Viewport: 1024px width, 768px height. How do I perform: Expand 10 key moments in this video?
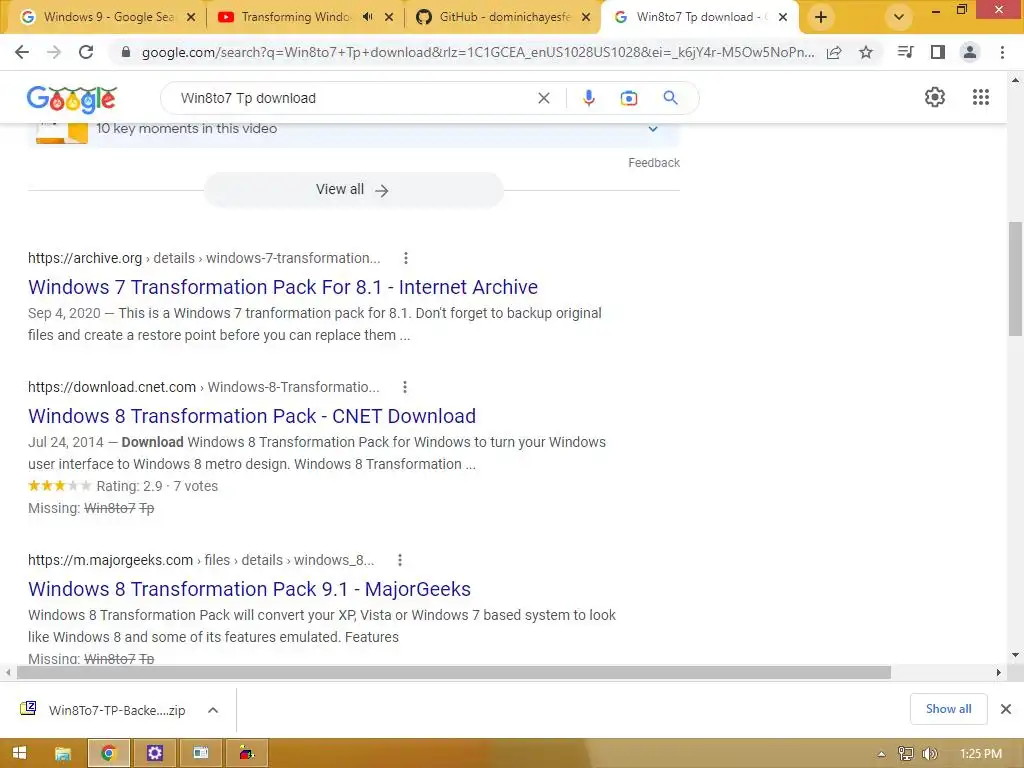click(653, 129)
